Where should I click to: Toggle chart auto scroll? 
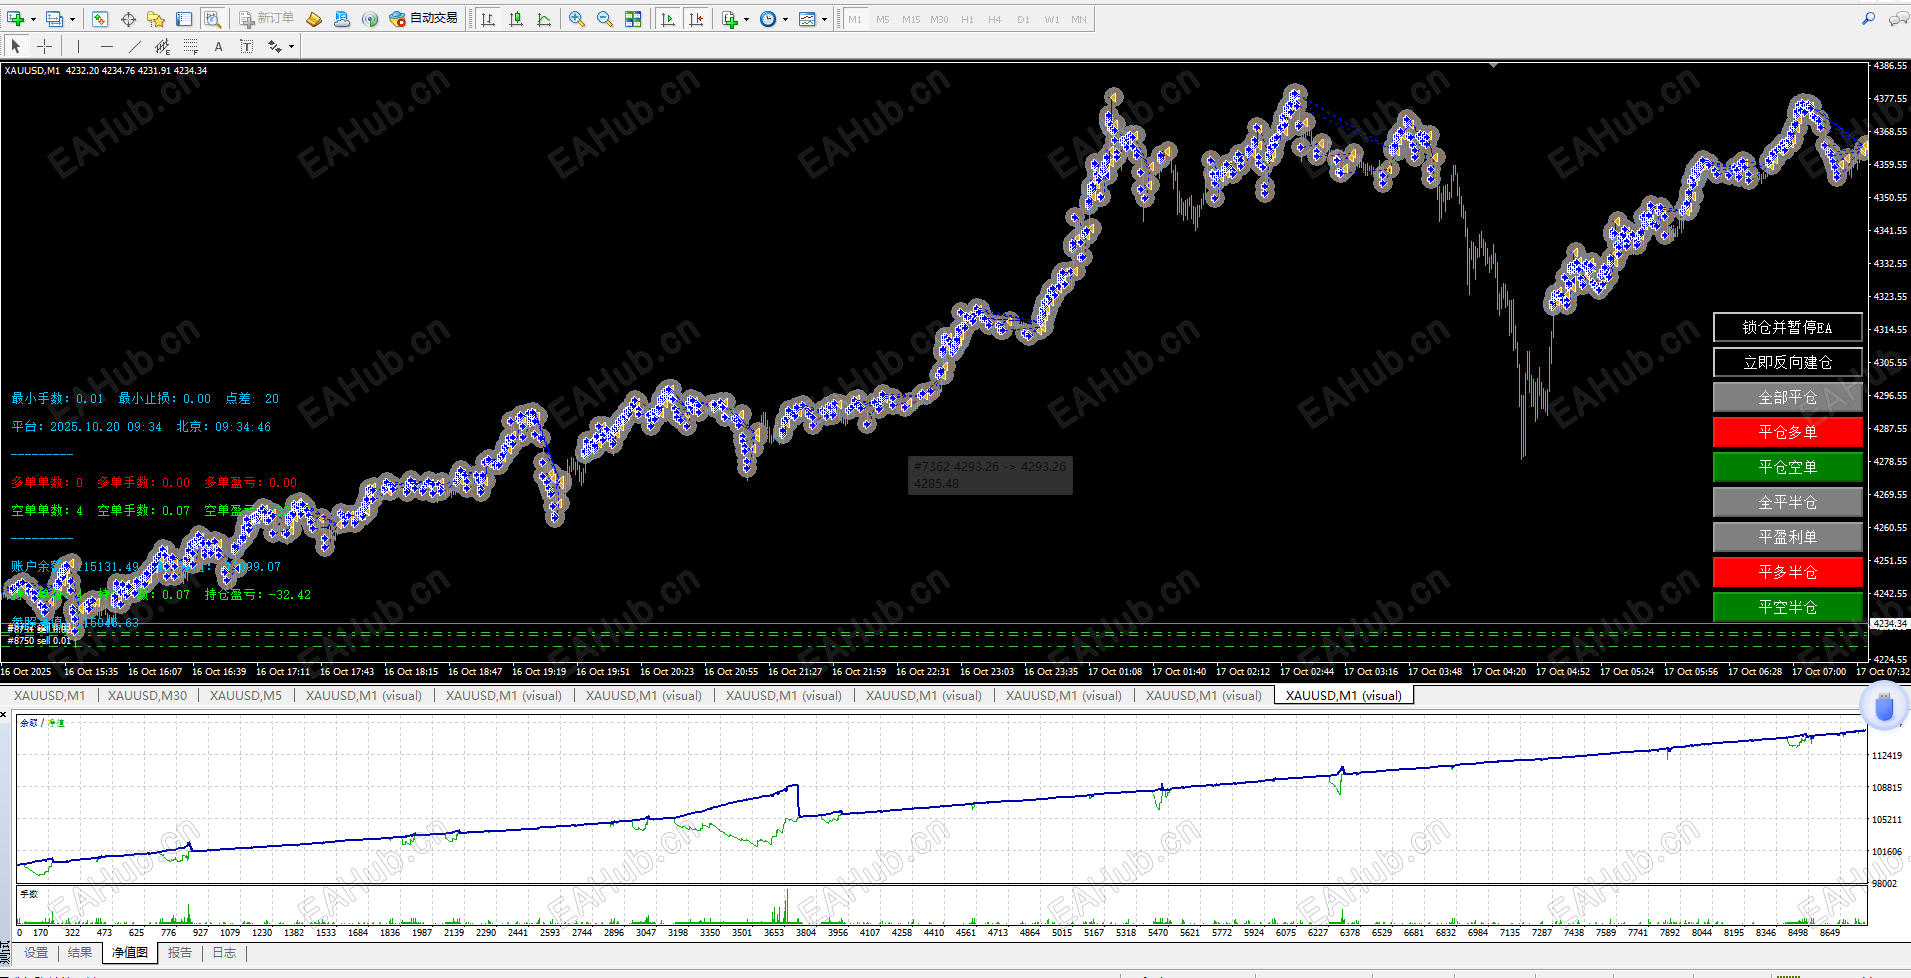[668, 19]
